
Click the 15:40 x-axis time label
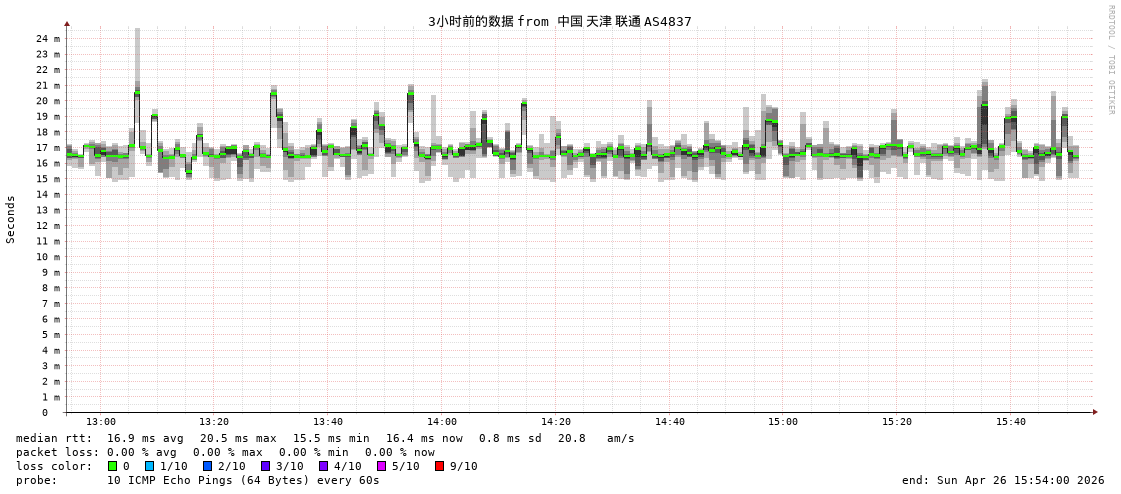pos(1011,422)
